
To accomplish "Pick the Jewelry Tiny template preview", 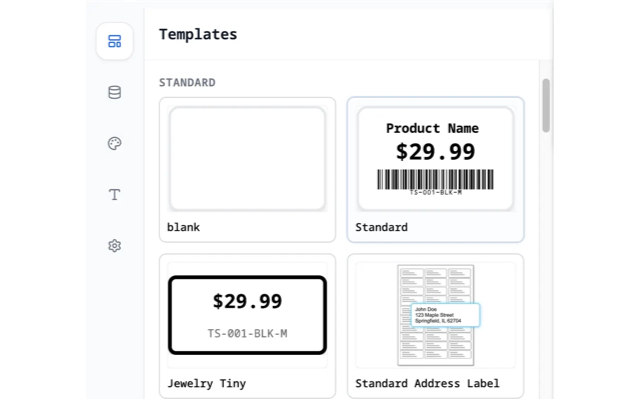I will pyautogui.click(x=247, y=314).
